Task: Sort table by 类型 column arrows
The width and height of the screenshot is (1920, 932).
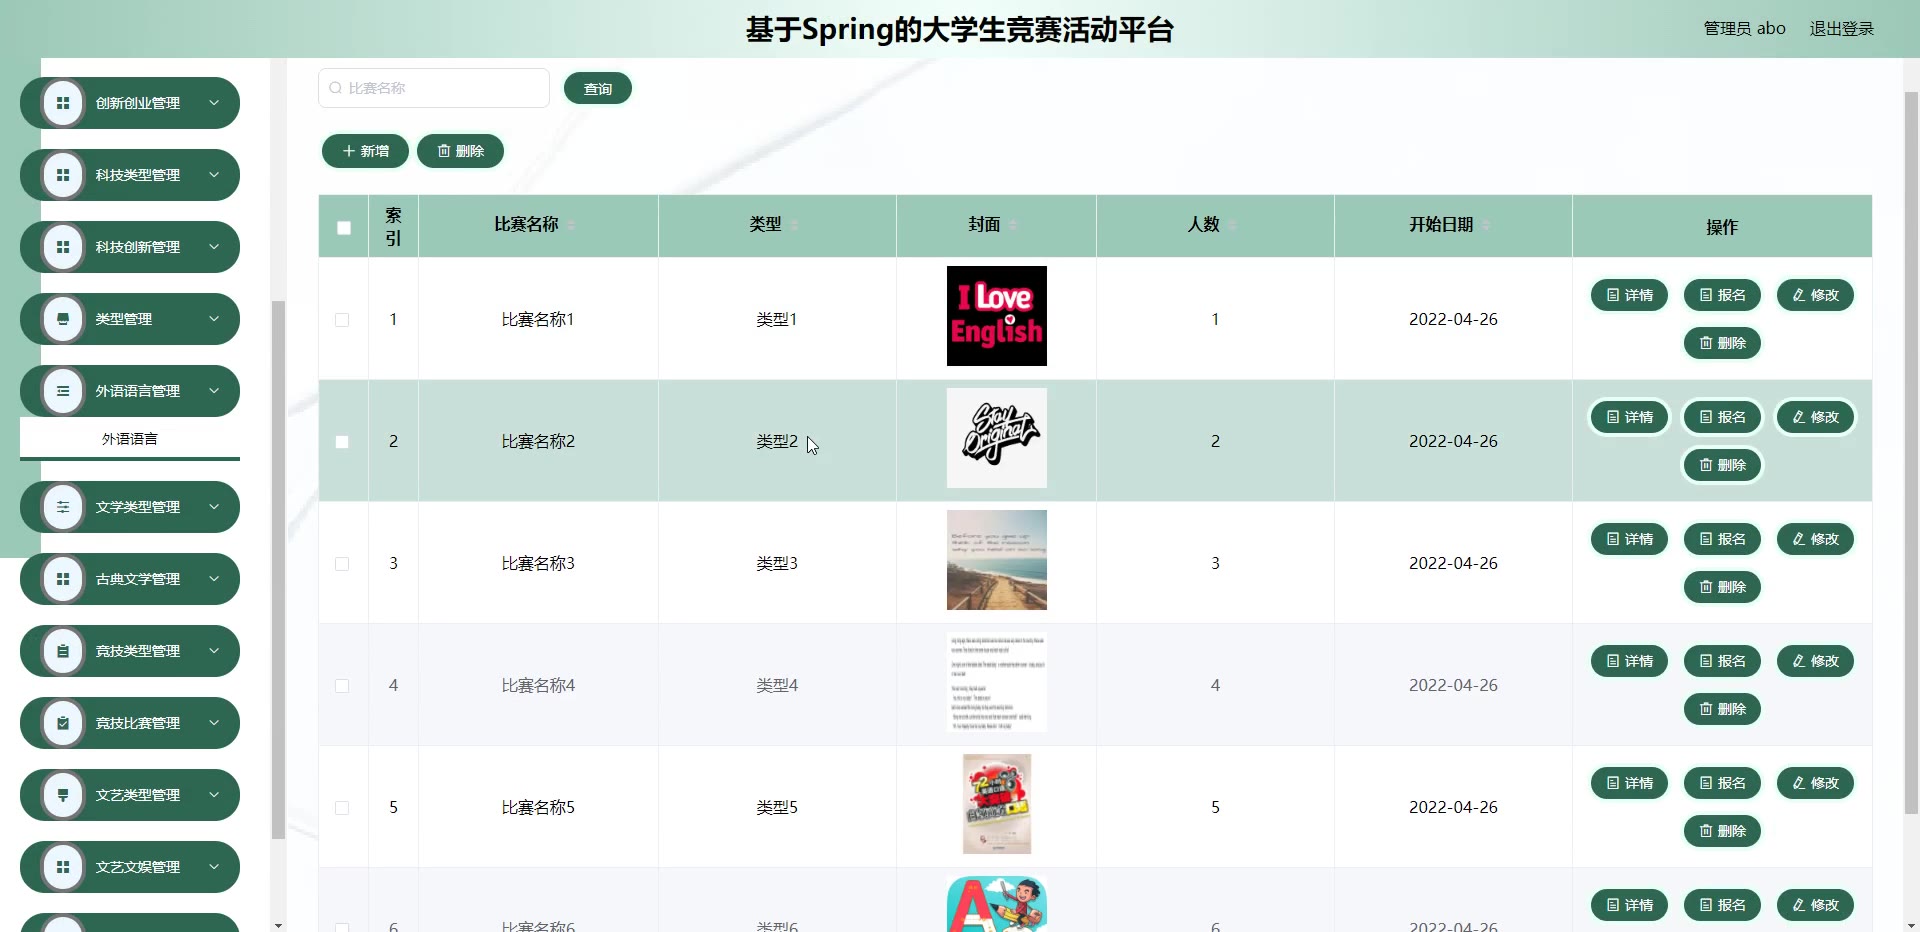Action: 794,225
